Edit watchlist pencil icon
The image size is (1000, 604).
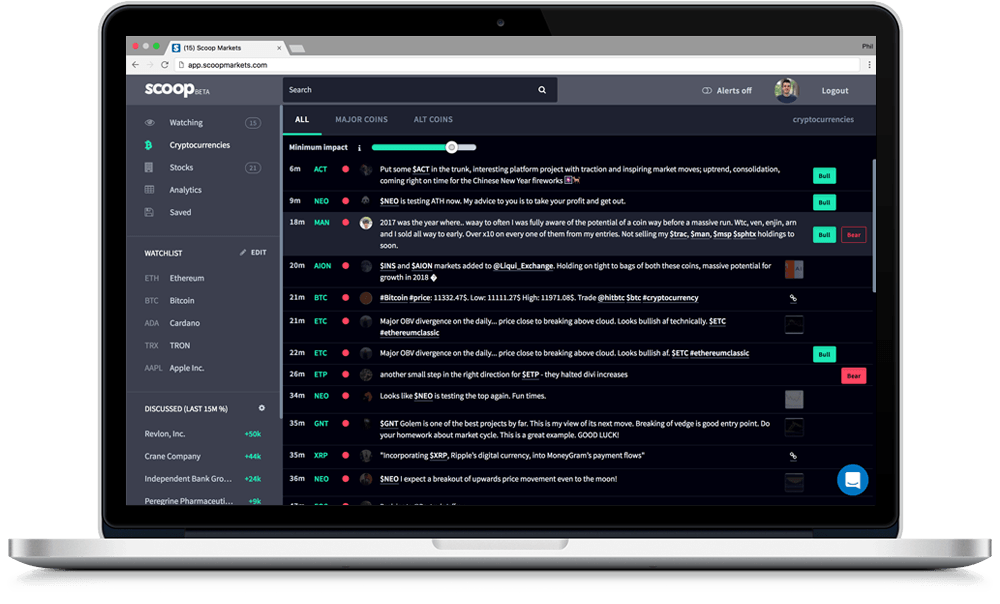point(243,253)
